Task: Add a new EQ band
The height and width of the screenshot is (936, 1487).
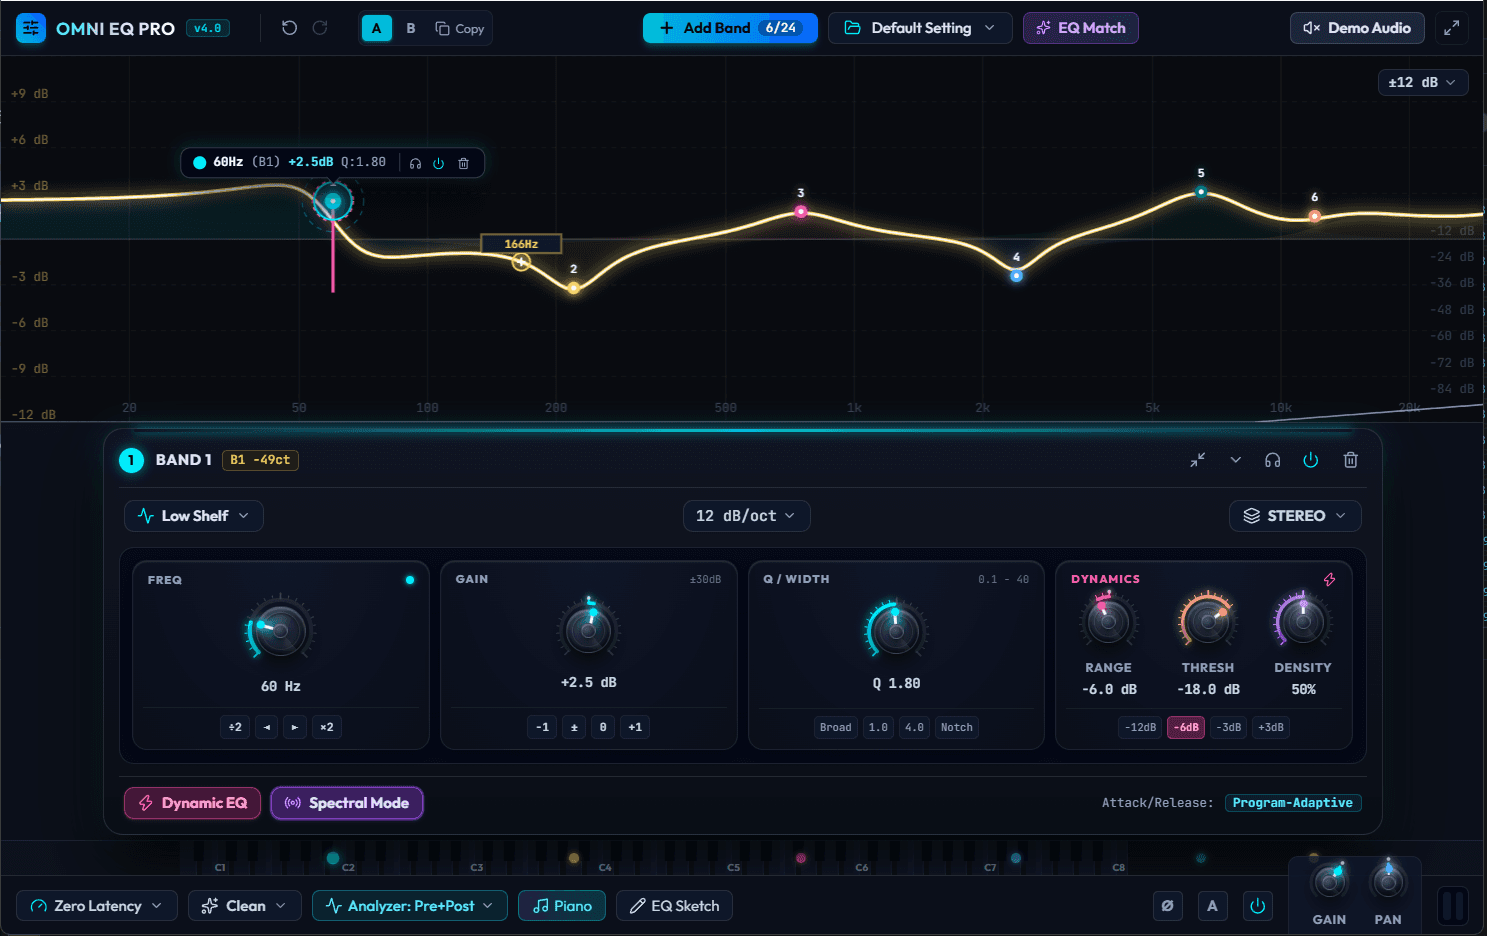Action: (x=730, y=28)
